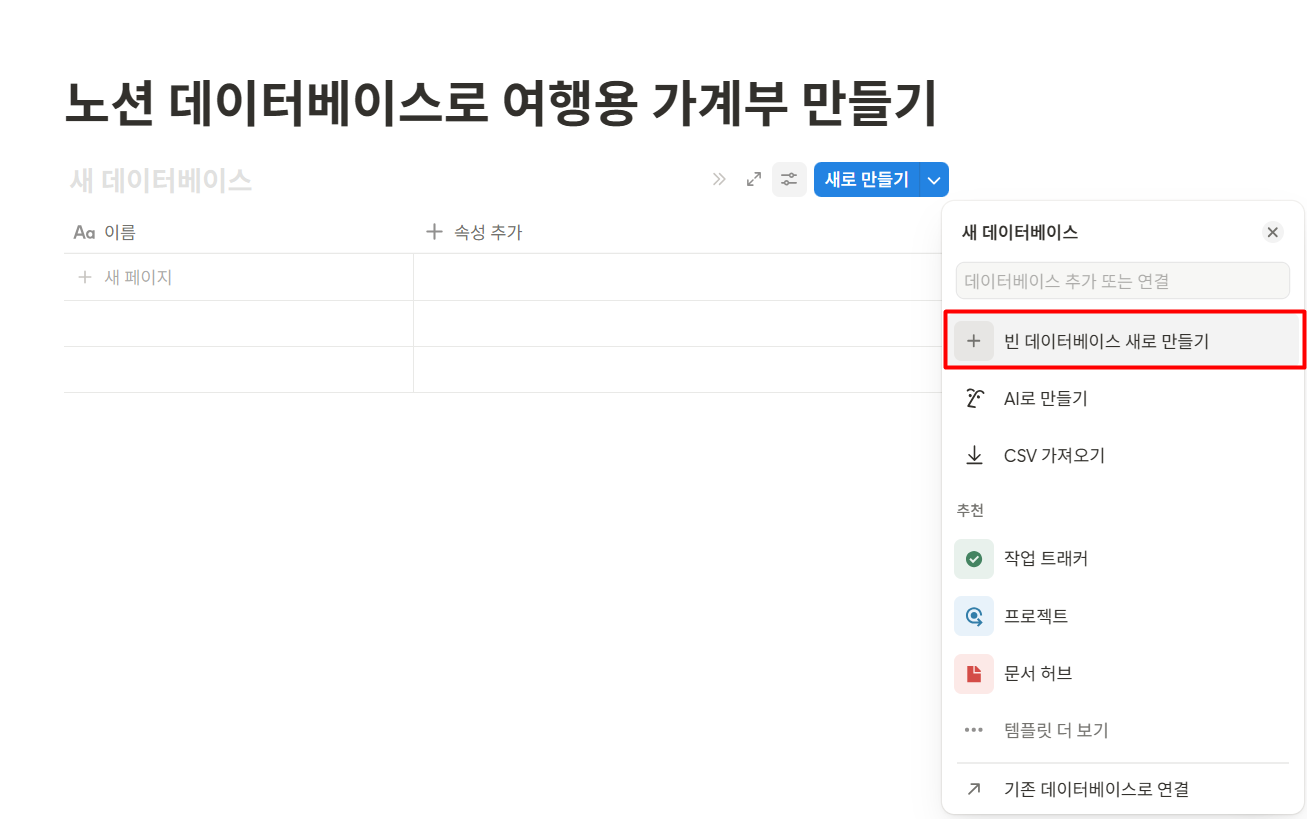Open 기존 데이터베이스로 연결 option

[1095, 788]
